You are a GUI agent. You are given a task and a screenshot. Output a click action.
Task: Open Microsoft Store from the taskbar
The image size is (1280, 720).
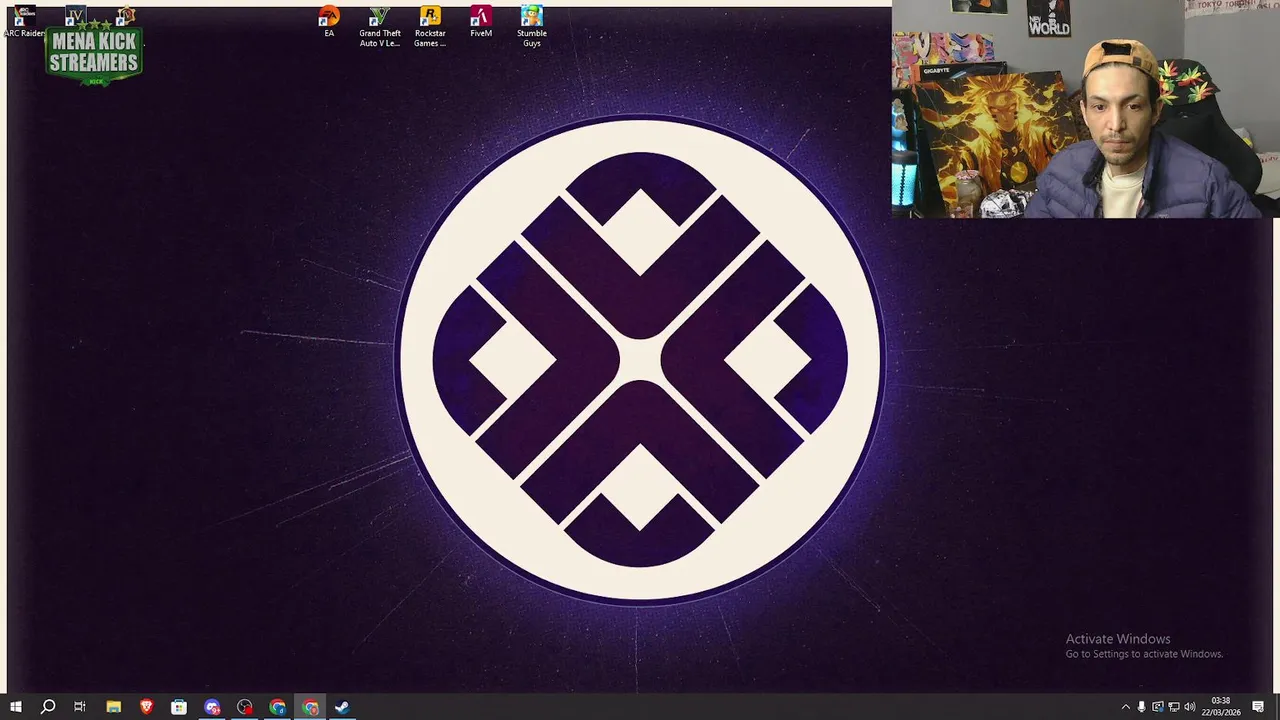point(179,707)
